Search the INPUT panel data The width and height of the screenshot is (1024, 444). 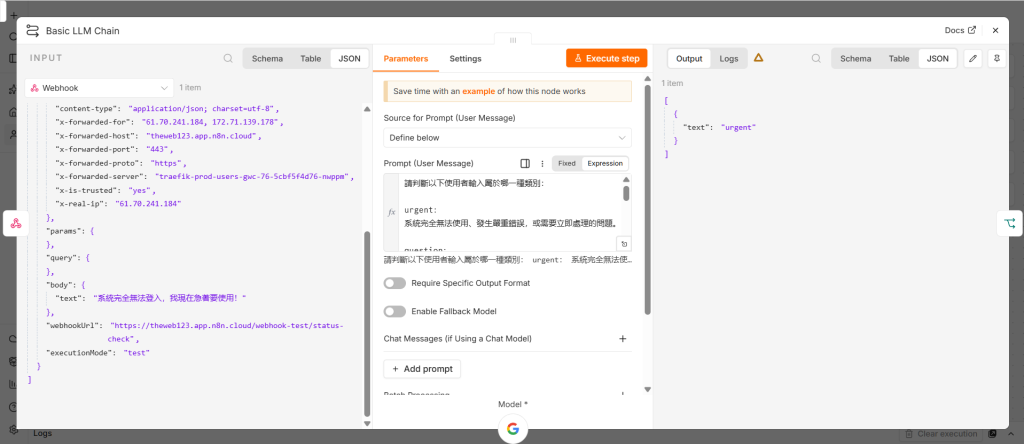[228, 58]
